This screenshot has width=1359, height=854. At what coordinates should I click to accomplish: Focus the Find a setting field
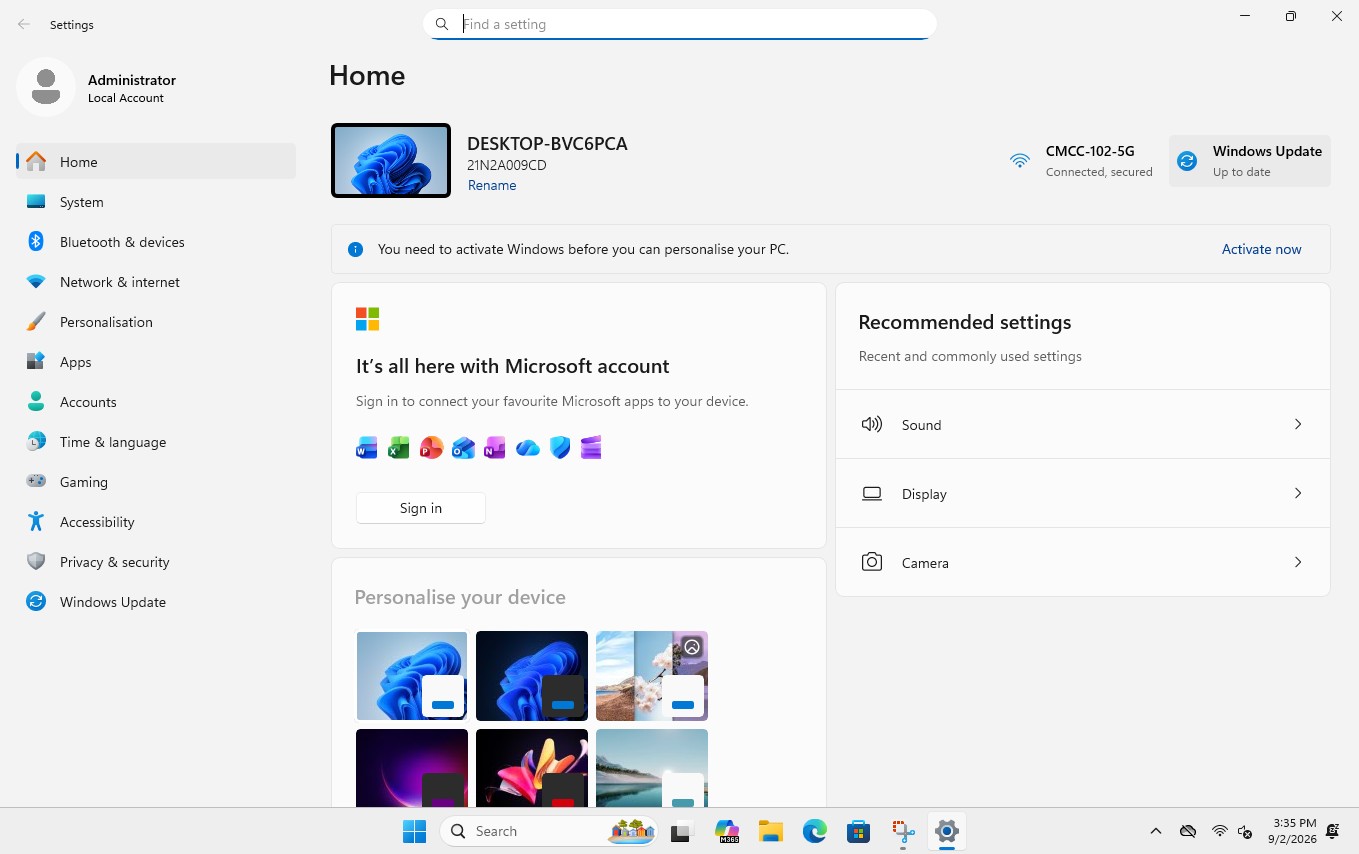coord(680,24)
